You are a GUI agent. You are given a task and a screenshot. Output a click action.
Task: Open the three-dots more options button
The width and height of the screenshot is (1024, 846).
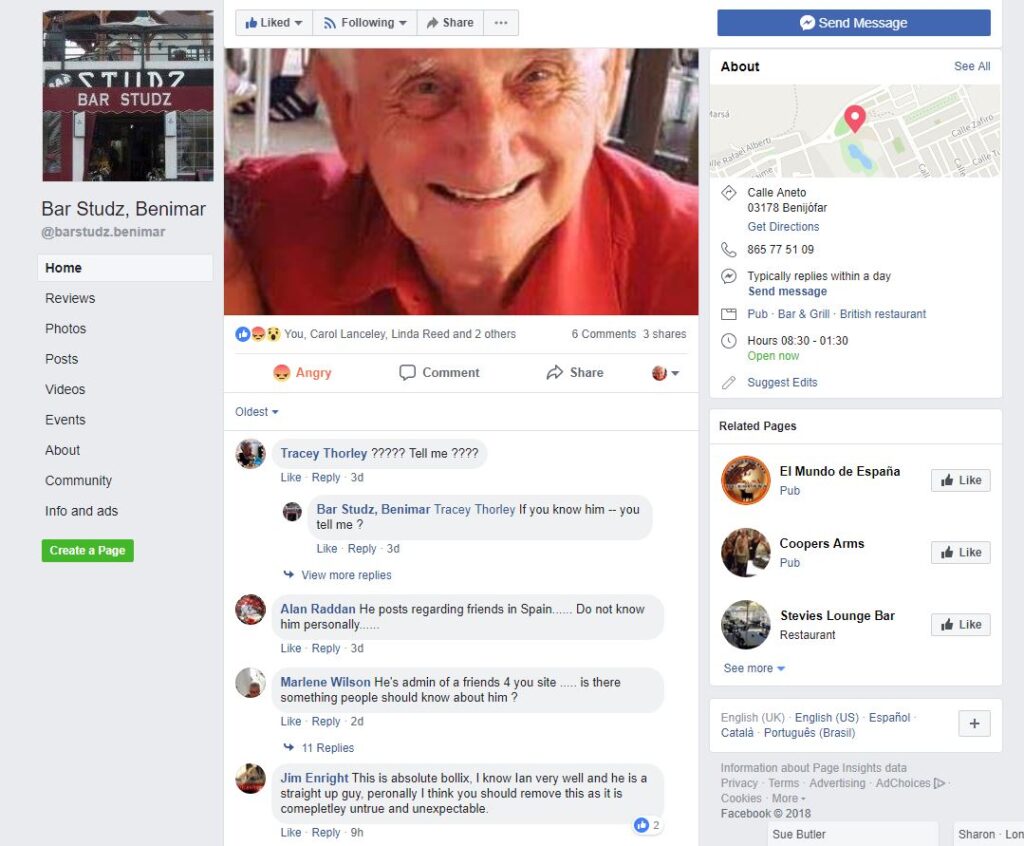501,23
